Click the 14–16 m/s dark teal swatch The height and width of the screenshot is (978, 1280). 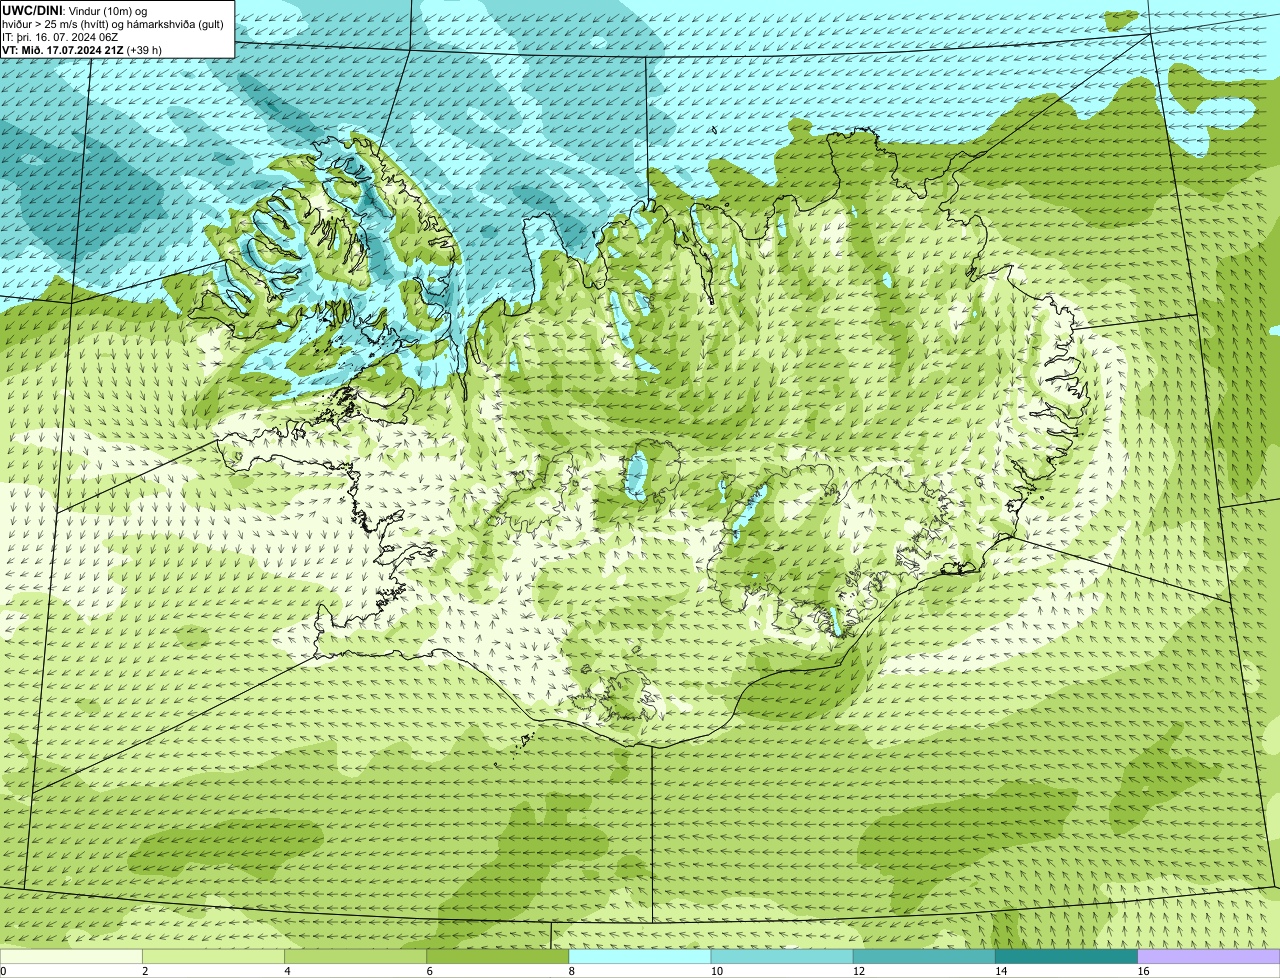[x=1067, y=956]
